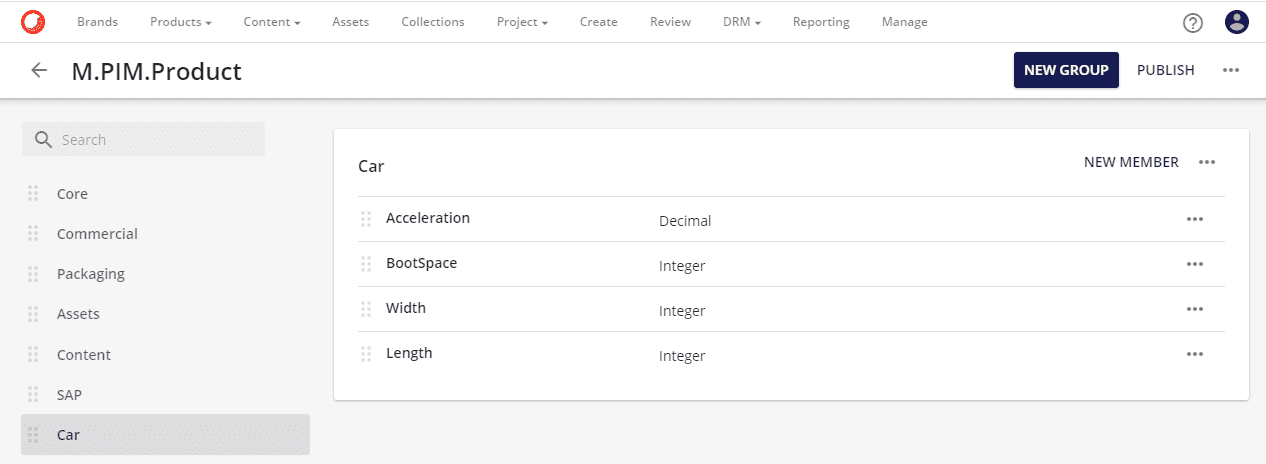Image resolution: width=1266 pixels, height=464 pixels.
Task: Open the user profile avatar icon
Action: click(x=1237, y=22)
